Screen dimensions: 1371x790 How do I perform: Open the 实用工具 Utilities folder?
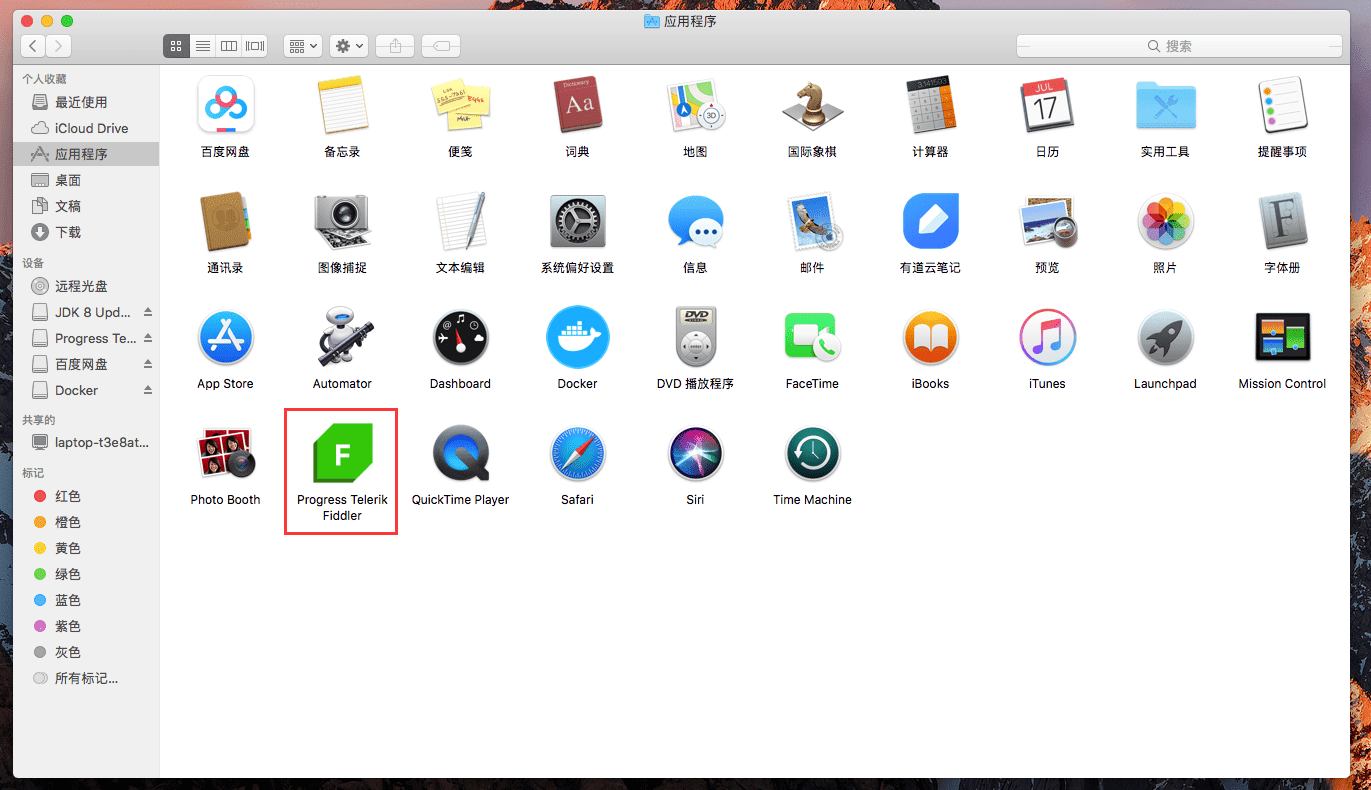pos(1165,105)
